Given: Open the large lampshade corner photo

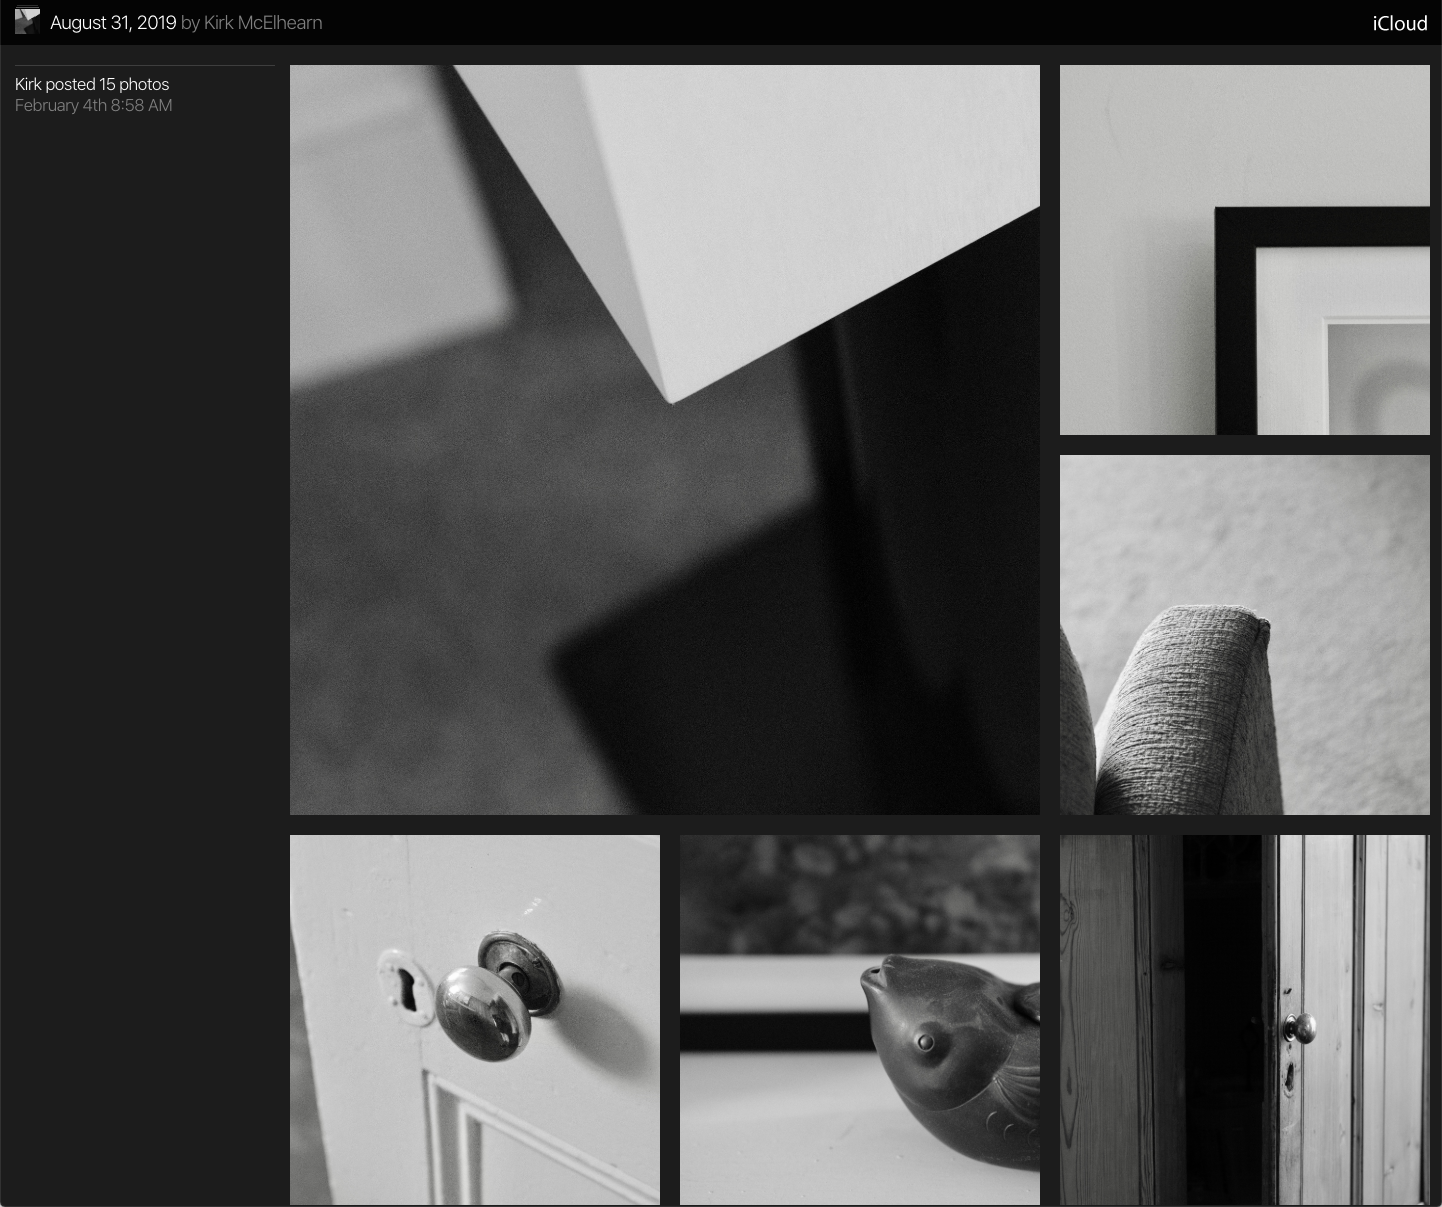Looking at the screenshot, I should click(x=665, y=440).
